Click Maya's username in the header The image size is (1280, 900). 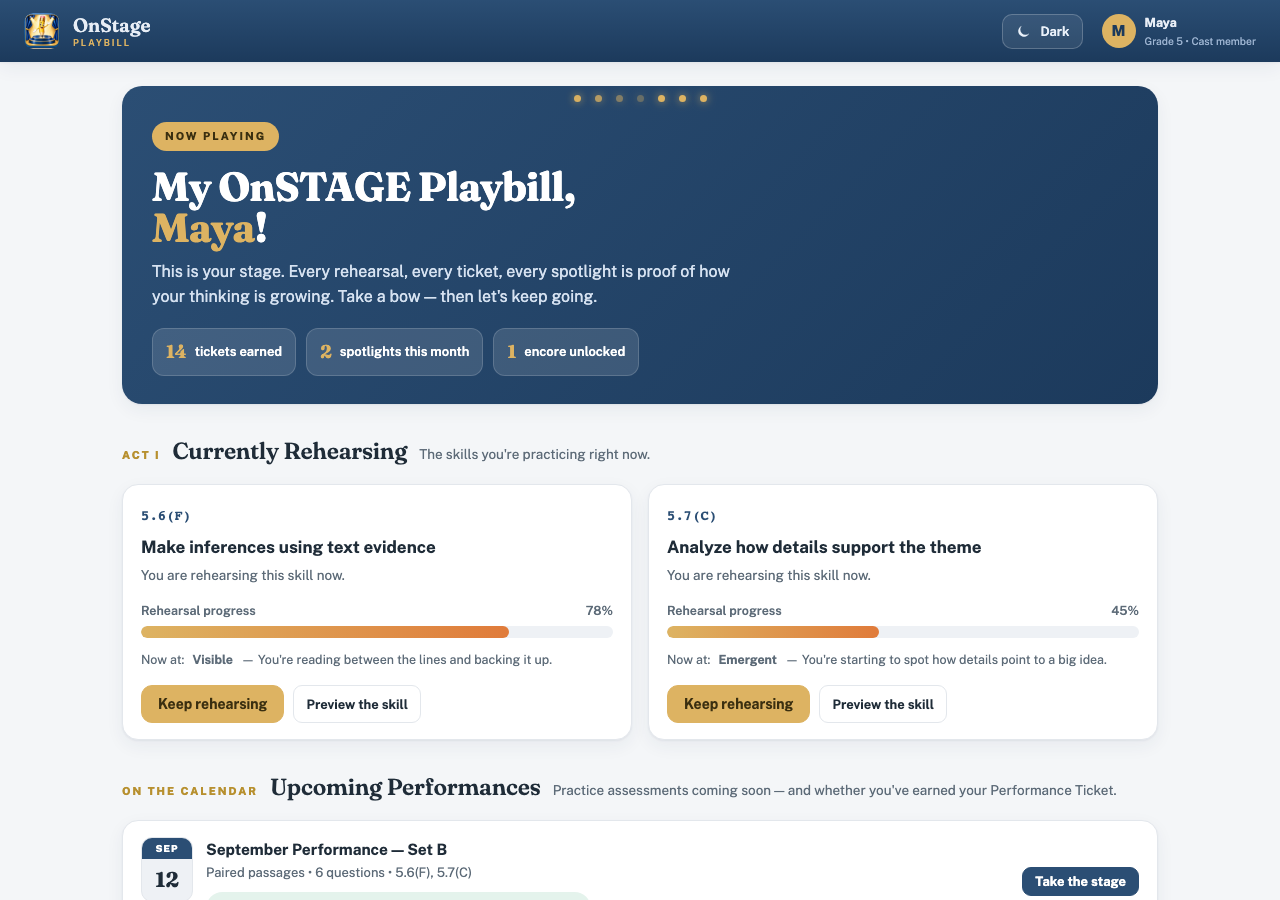[x=1160, y=22]
